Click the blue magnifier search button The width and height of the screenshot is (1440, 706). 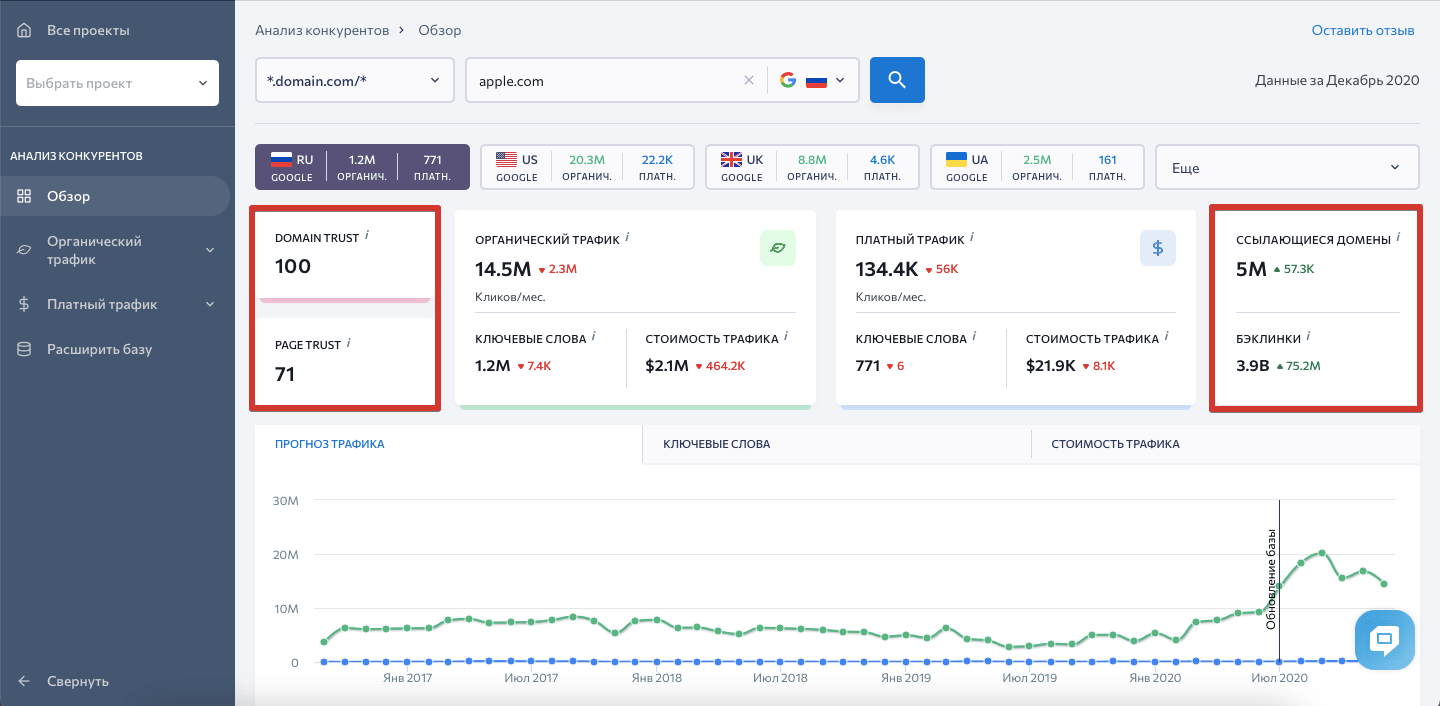pos(897,80)
